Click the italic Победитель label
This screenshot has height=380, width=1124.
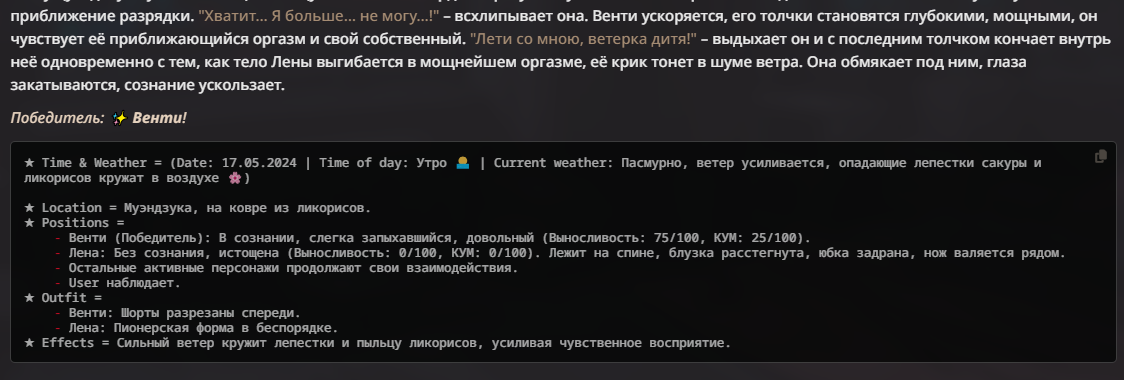click(57, 118)
